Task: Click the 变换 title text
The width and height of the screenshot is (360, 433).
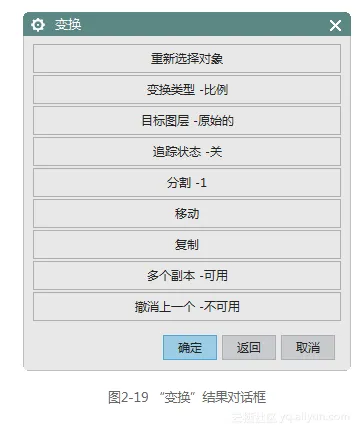Action: (x=68, y=25)
